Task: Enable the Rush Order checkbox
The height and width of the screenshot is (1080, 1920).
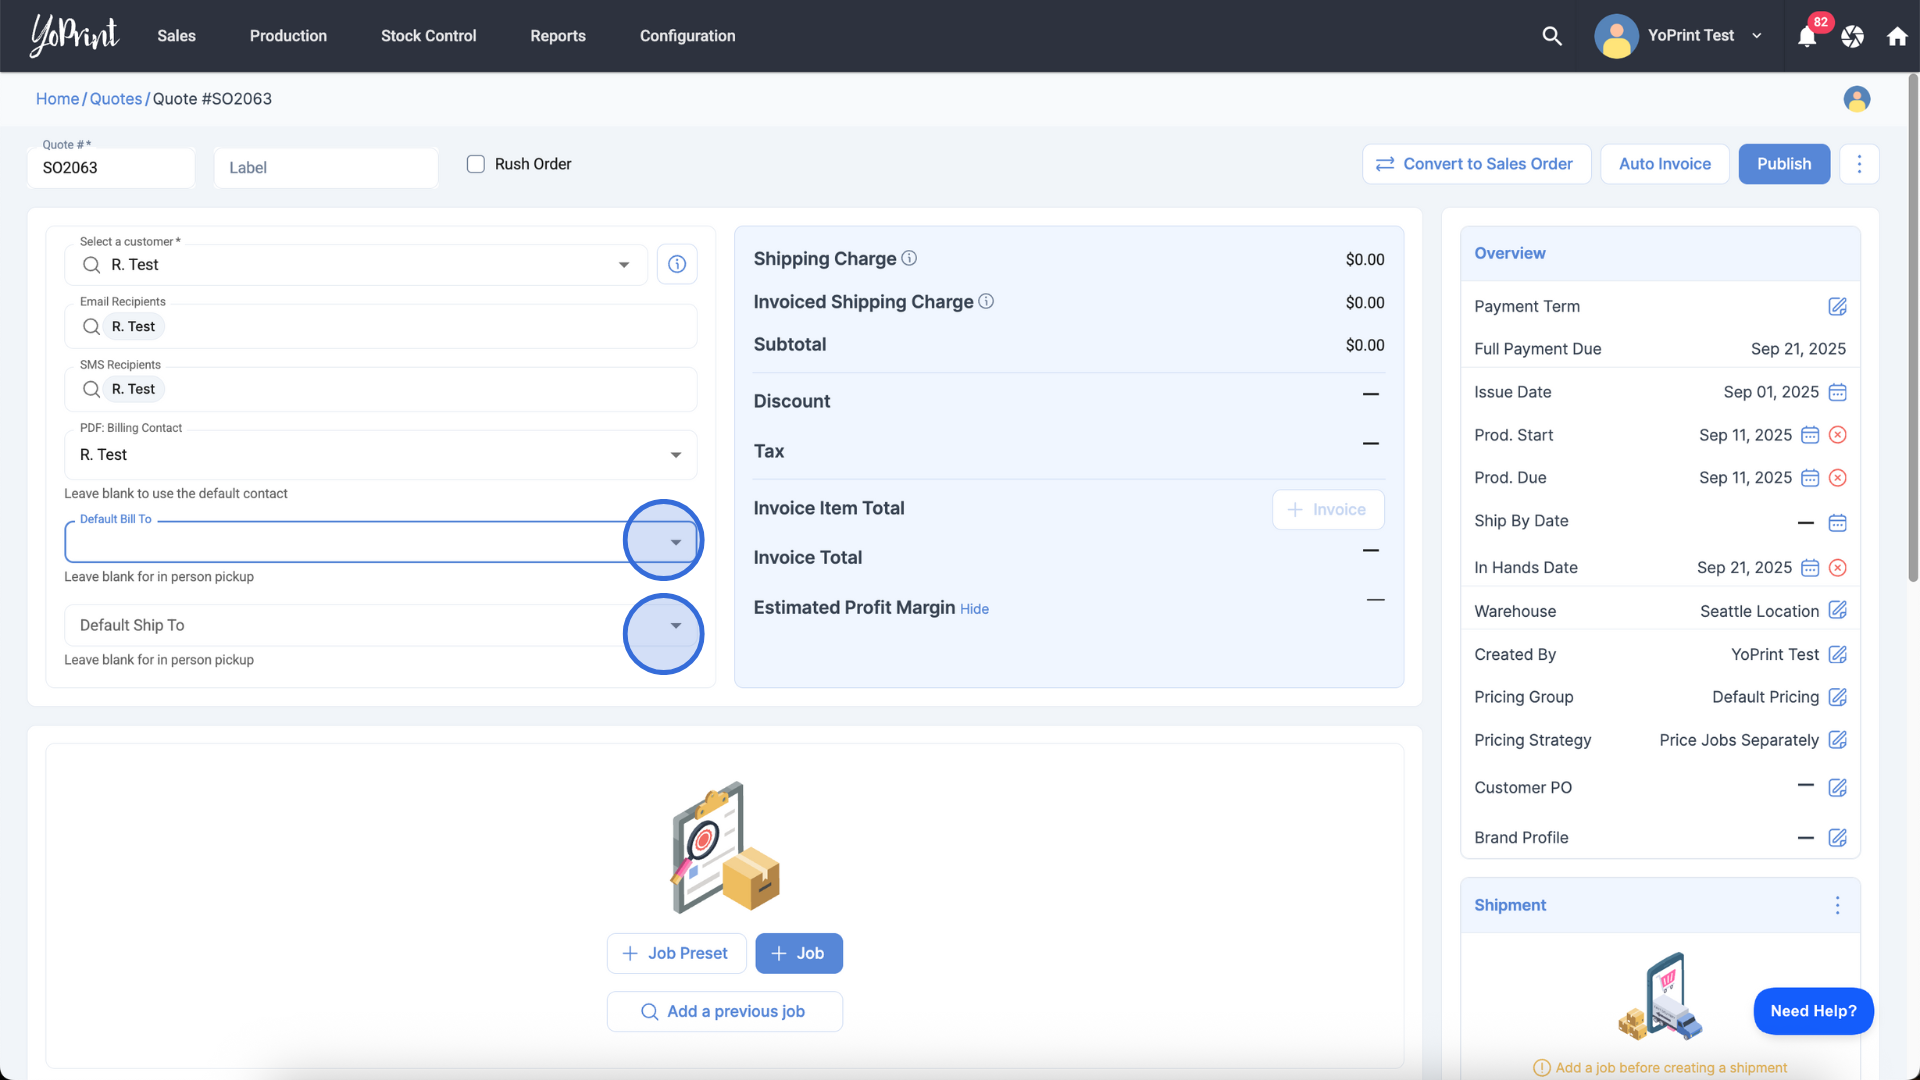Action: tap(476, 164)
